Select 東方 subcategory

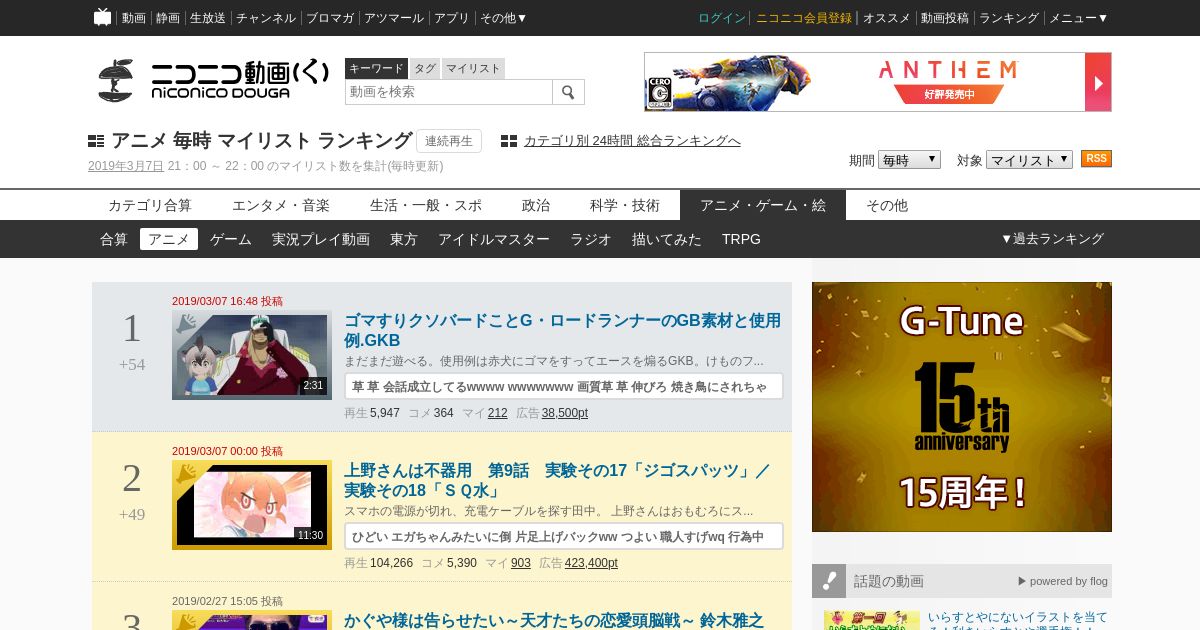click(404, 239)
